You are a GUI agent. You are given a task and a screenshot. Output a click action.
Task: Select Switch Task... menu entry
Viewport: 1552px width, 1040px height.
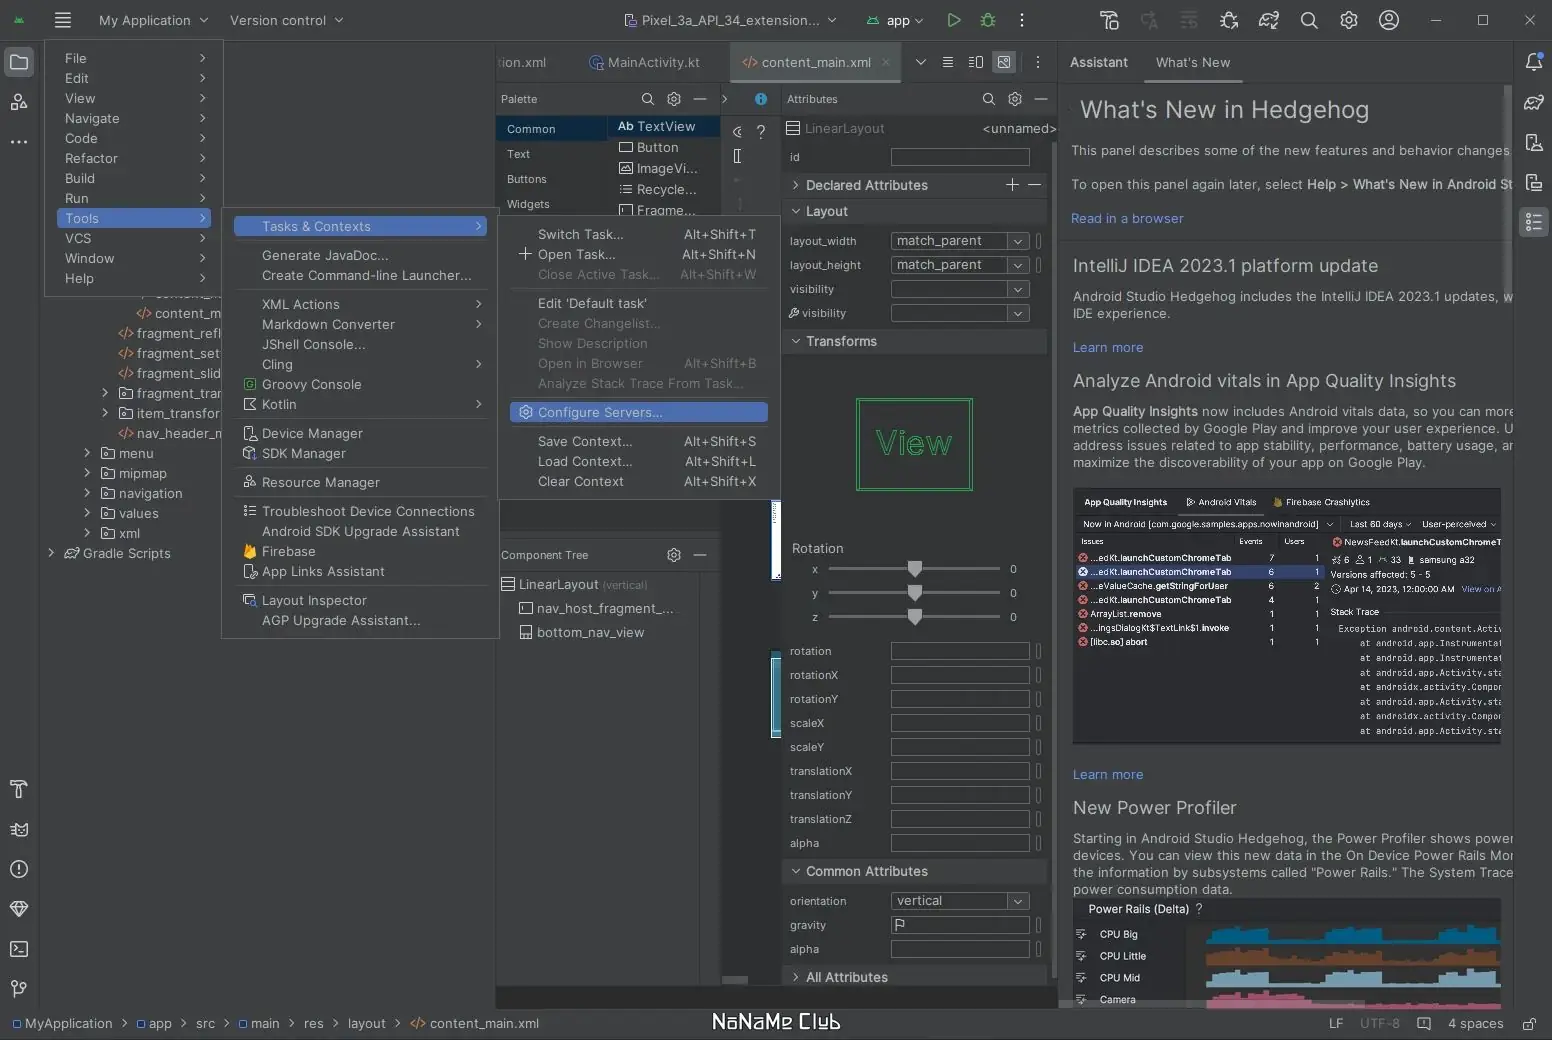pyautogui.click(x=639, y=234)
